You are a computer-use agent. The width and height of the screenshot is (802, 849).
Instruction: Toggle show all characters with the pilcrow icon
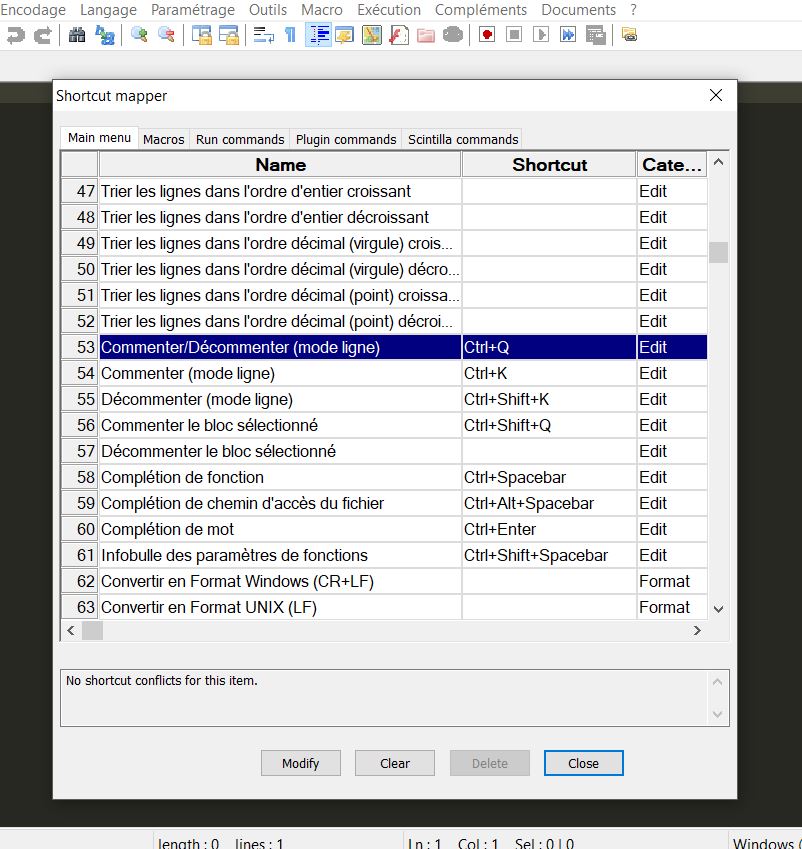point(288,34)
